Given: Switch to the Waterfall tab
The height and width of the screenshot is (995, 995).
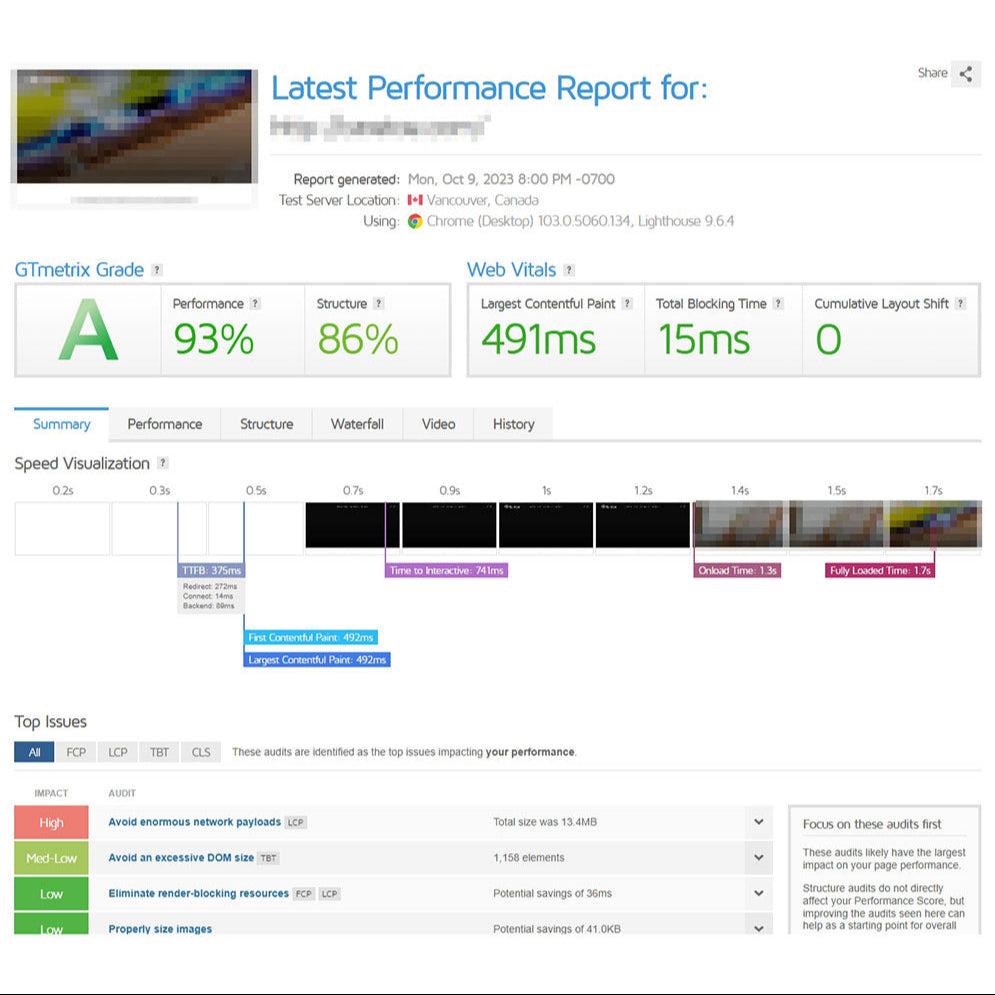Looking at the screenshot, I should point(357,424).
